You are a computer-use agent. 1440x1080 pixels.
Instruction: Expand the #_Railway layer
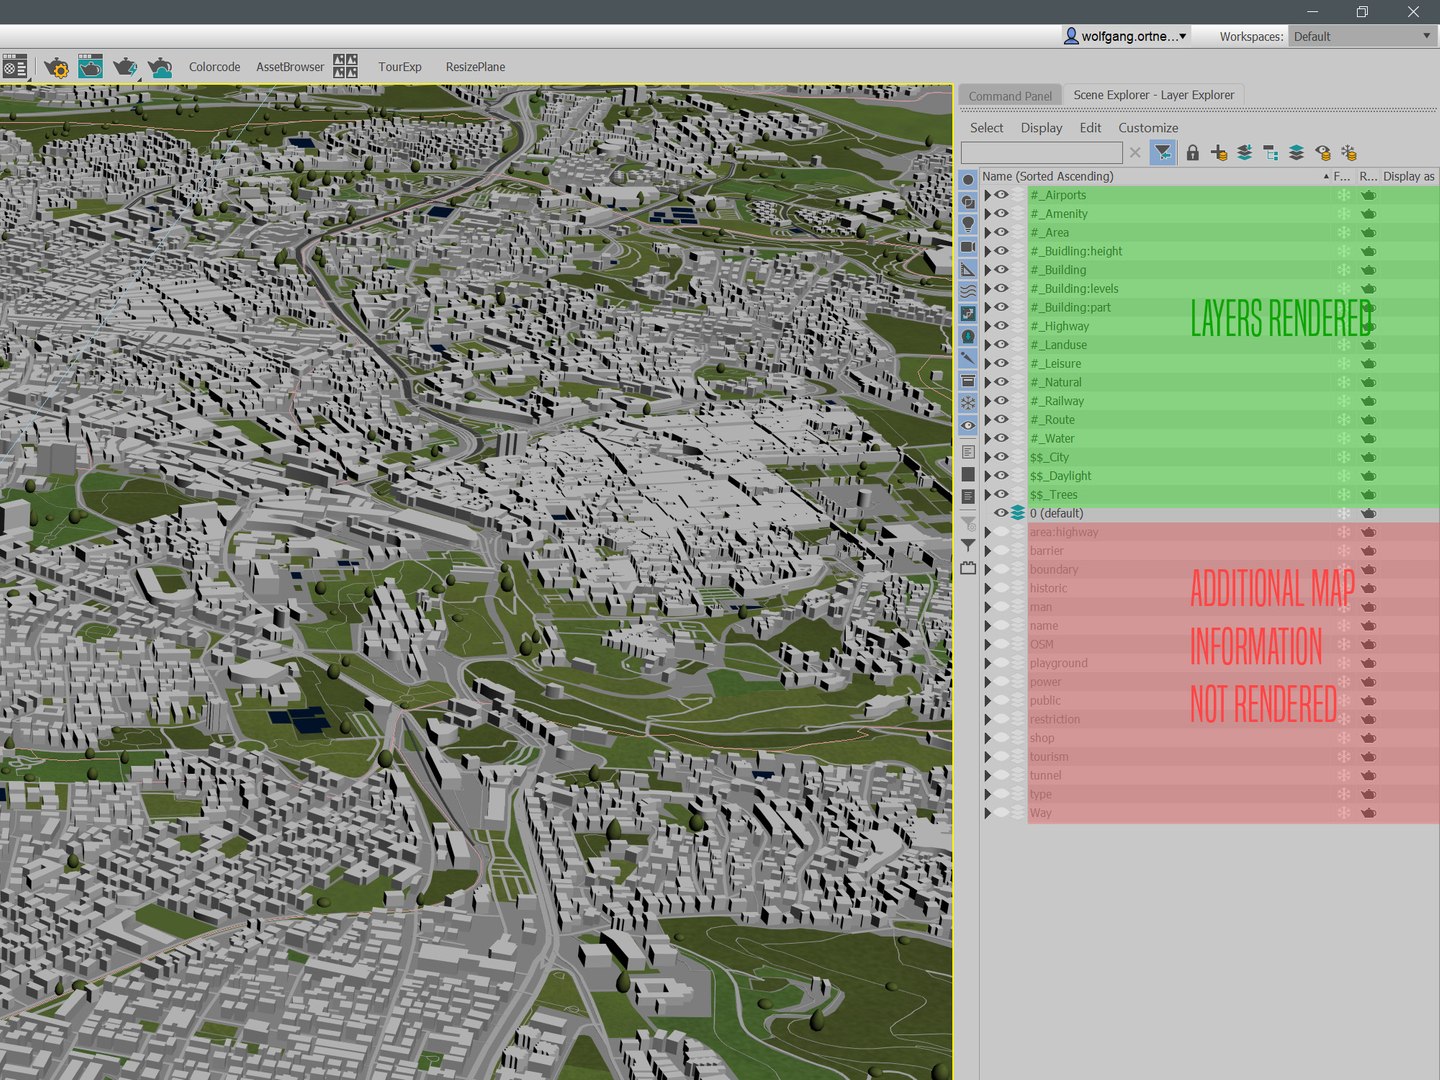pyautogui.click(x=987, y=401)
